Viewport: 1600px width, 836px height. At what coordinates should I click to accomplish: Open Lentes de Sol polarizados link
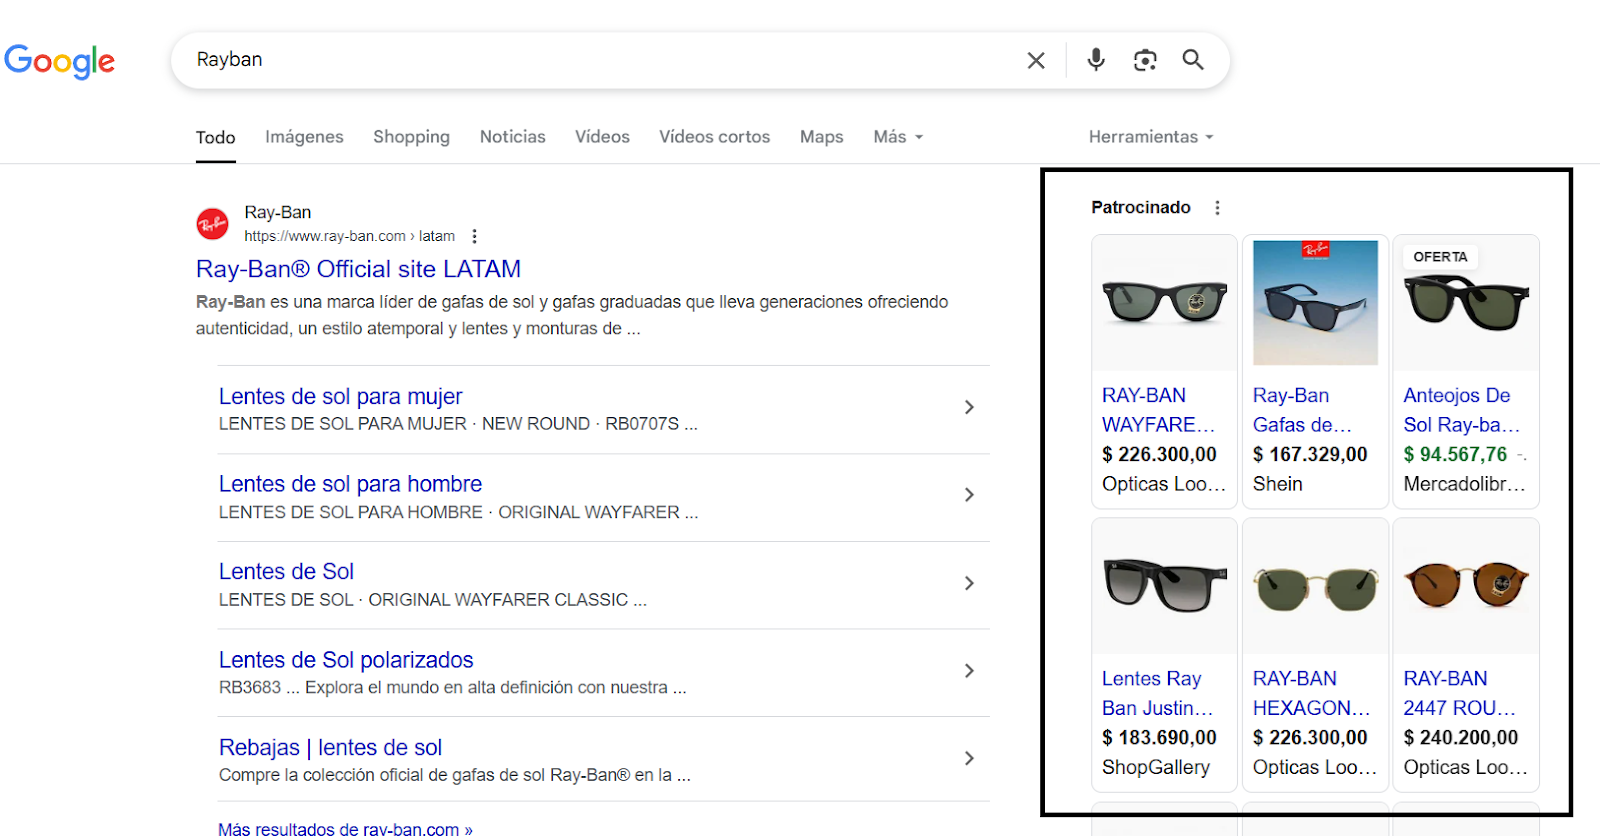(x=346, y=660)
